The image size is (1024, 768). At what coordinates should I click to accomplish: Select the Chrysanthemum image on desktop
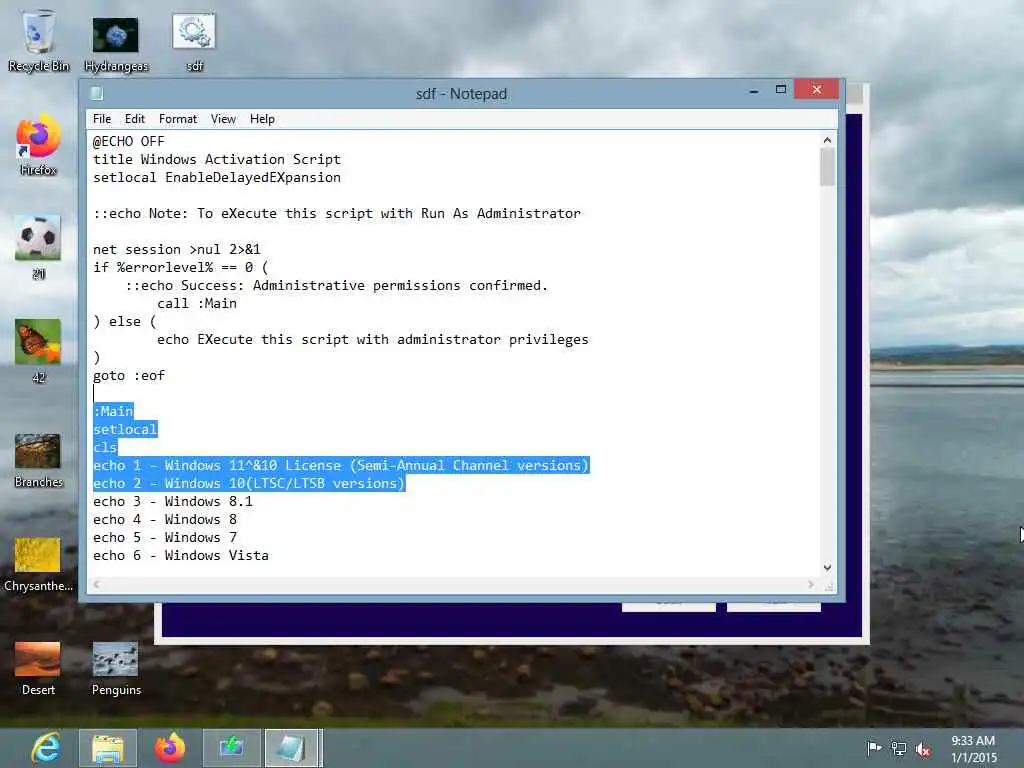click(x=39, y=565)
